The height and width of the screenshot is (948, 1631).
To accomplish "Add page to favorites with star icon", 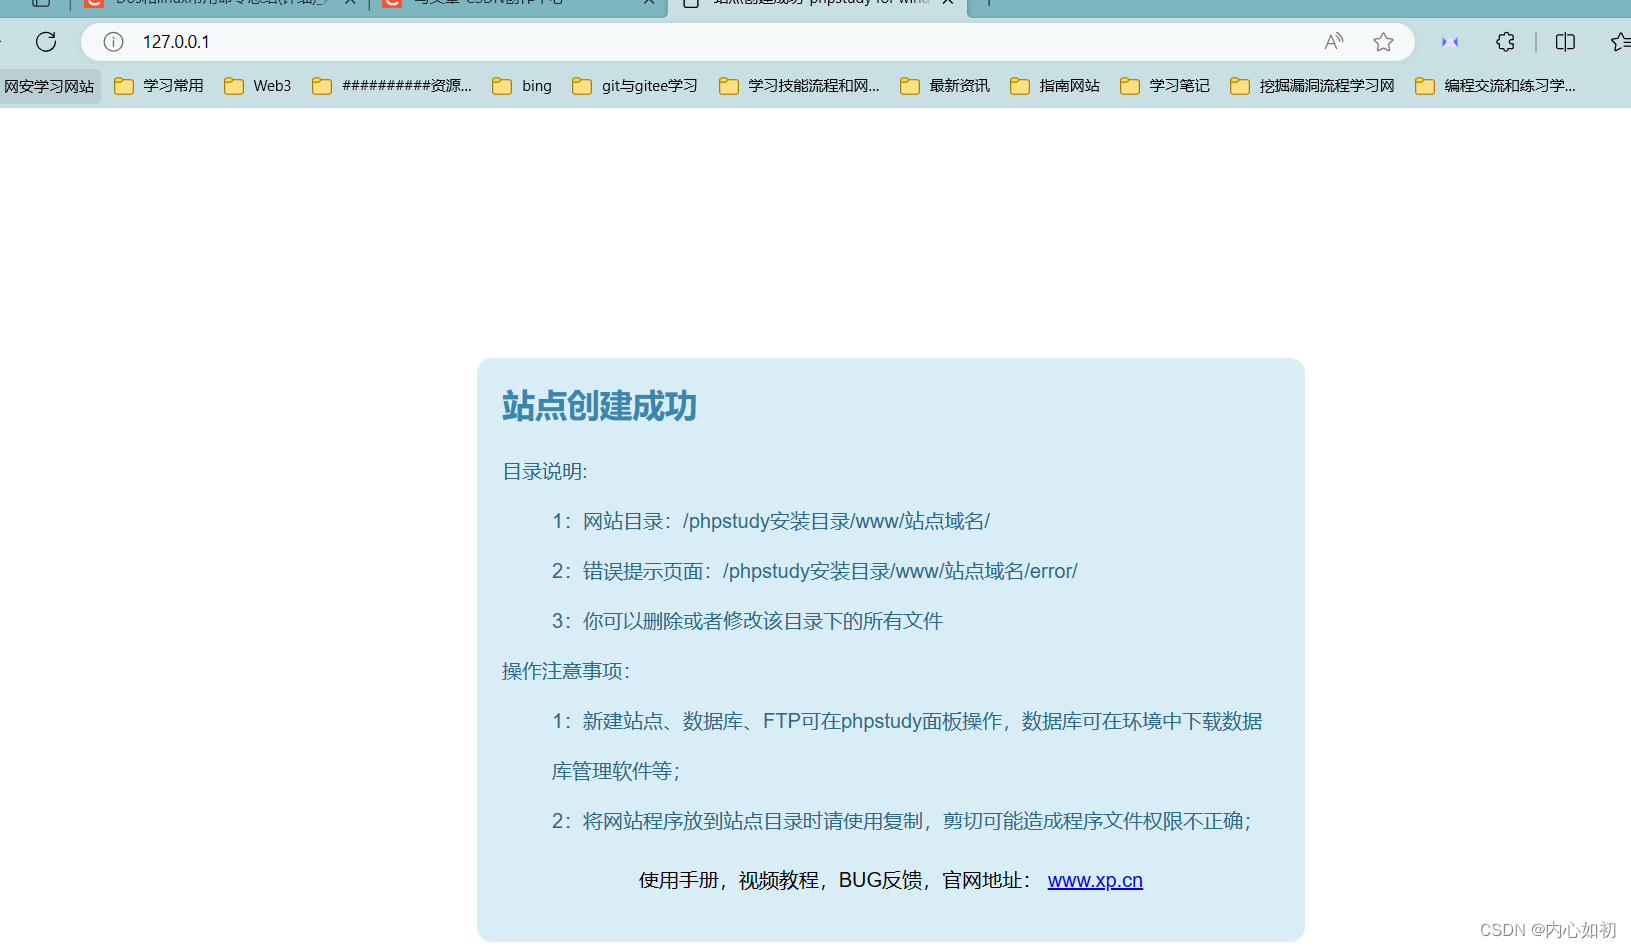I will click(x=1383, y=42).
